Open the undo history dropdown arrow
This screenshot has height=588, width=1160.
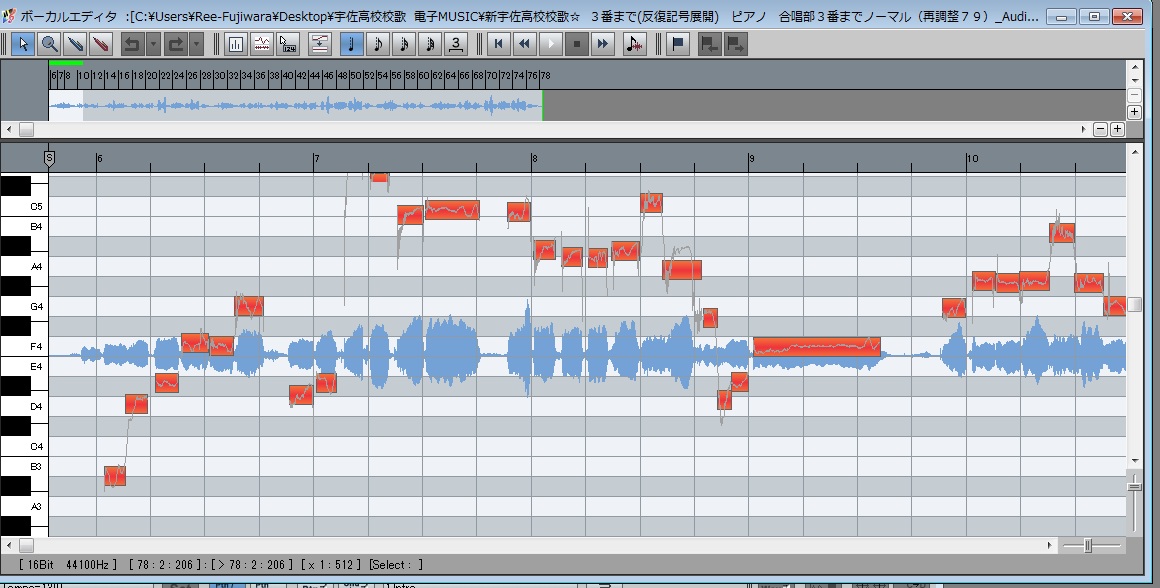(153, 44)
